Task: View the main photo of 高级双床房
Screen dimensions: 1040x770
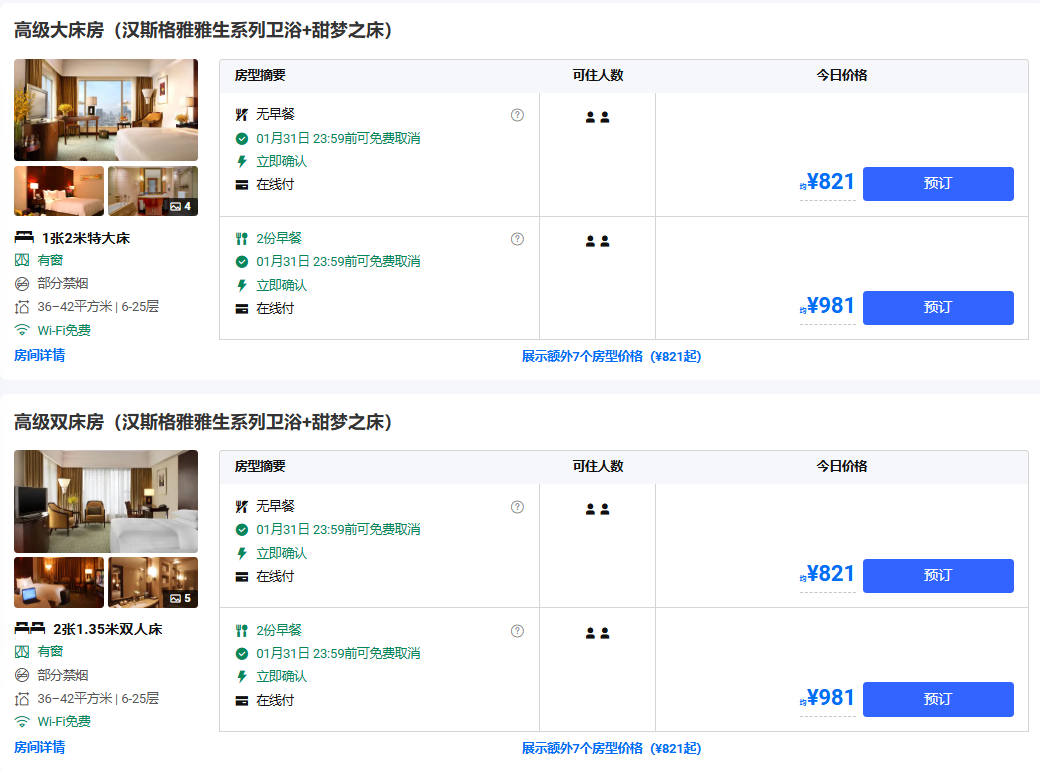Action: (x=106, y=501)
